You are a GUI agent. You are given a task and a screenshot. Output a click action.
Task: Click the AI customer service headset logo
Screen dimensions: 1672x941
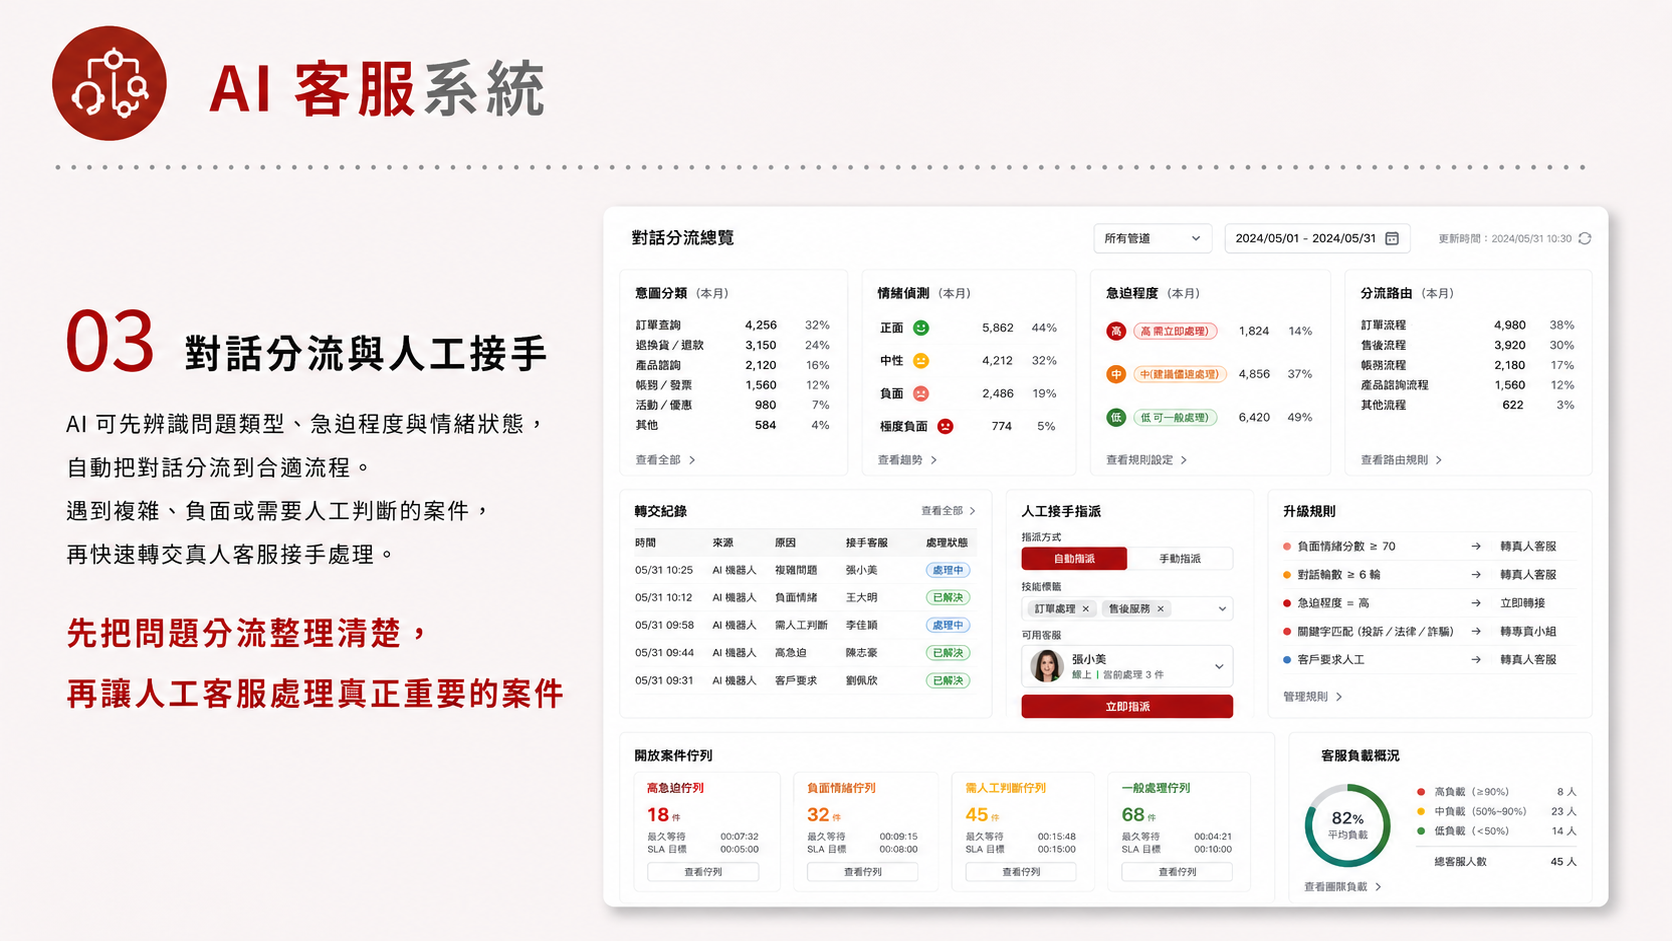click(x=109, y=83)
